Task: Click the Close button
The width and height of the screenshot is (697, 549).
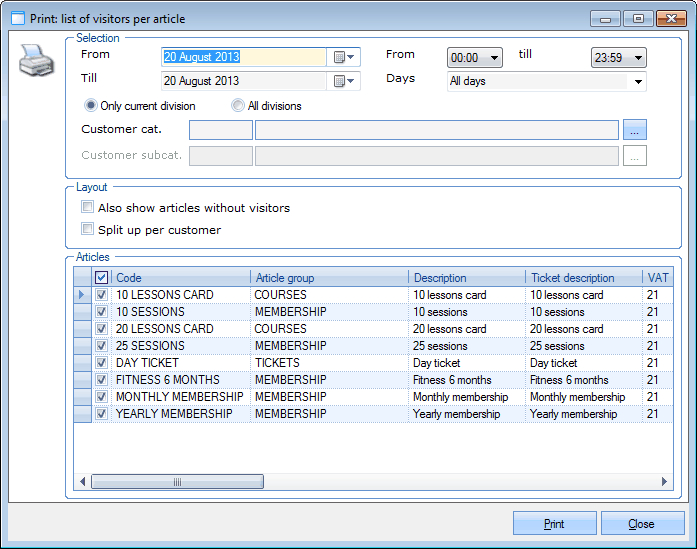Action: [x=641, y=524]
